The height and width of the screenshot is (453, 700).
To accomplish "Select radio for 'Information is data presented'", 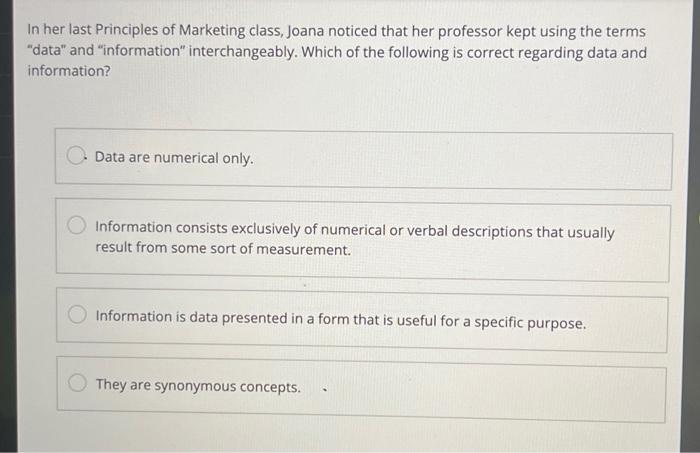I will 77,314.
